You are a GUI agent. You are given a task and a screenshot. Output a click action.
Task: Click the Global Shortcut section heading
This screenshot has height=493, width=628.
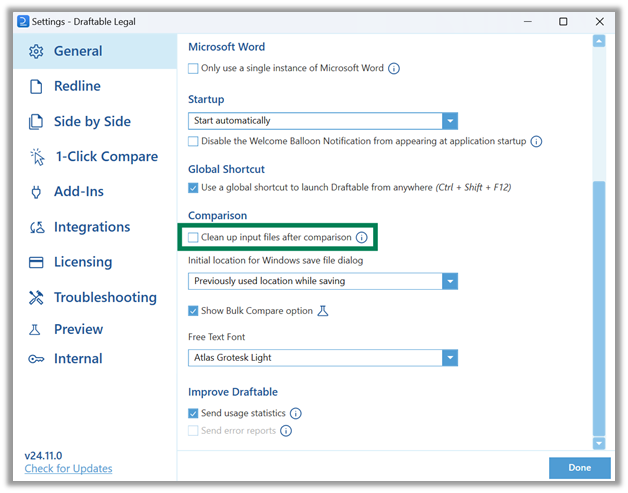point(227,169)
